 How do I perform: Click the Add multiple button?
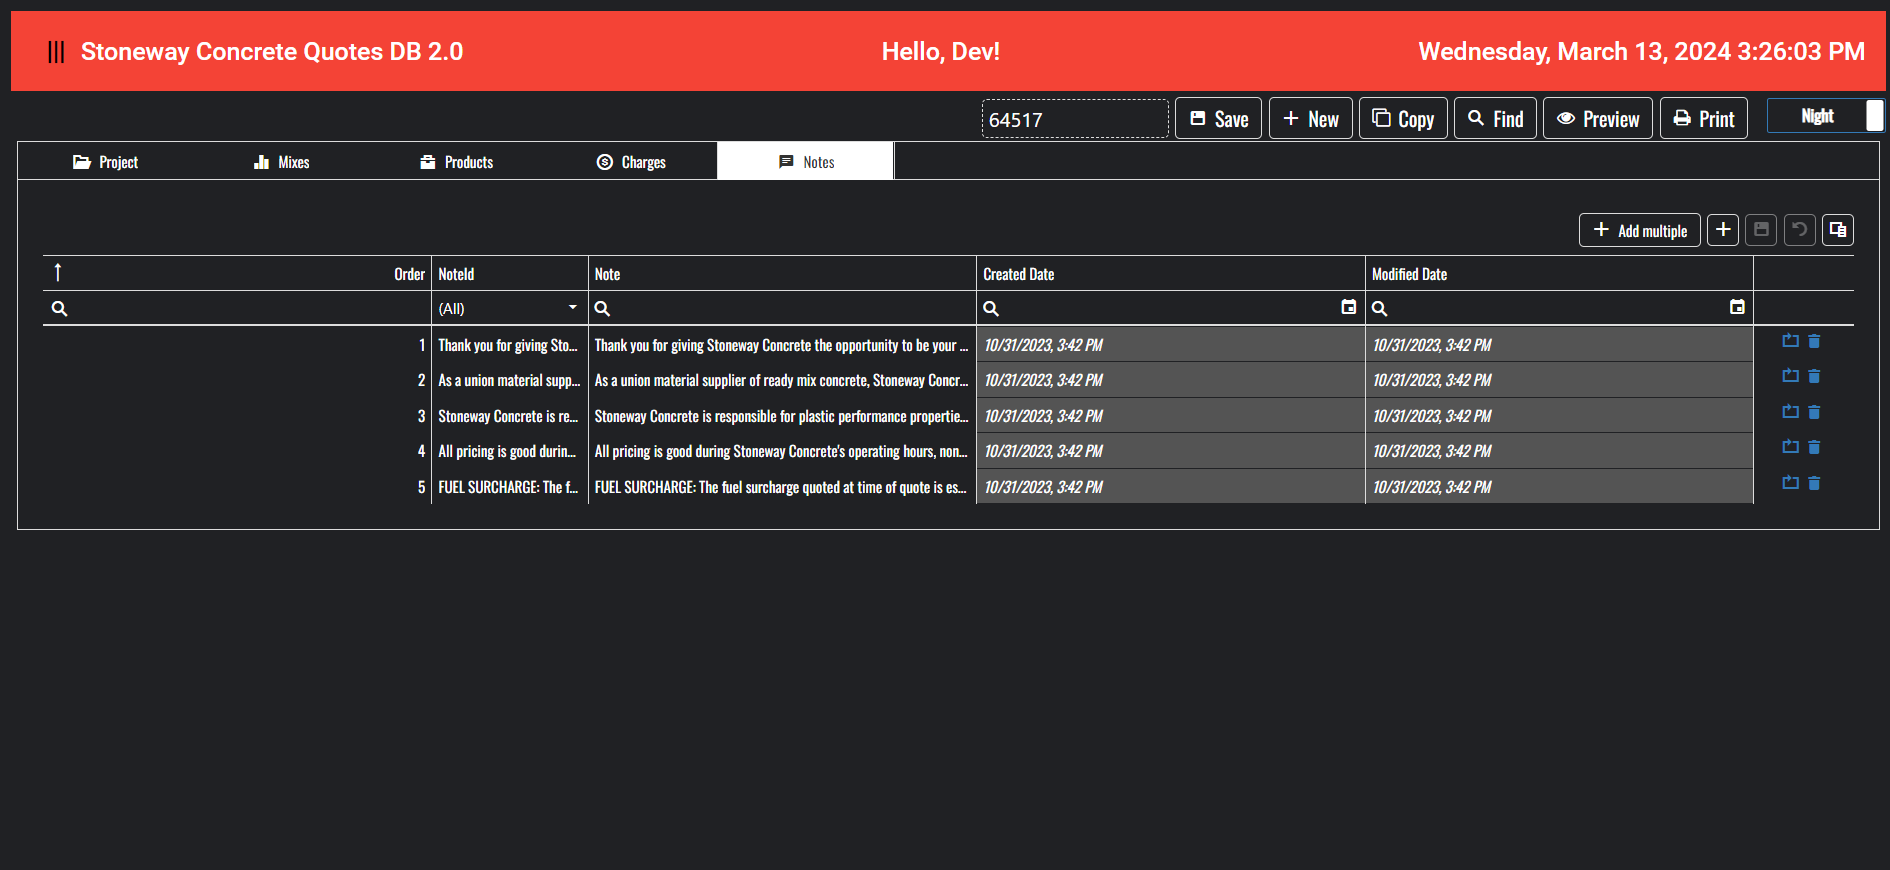(x=1639, y=230)
